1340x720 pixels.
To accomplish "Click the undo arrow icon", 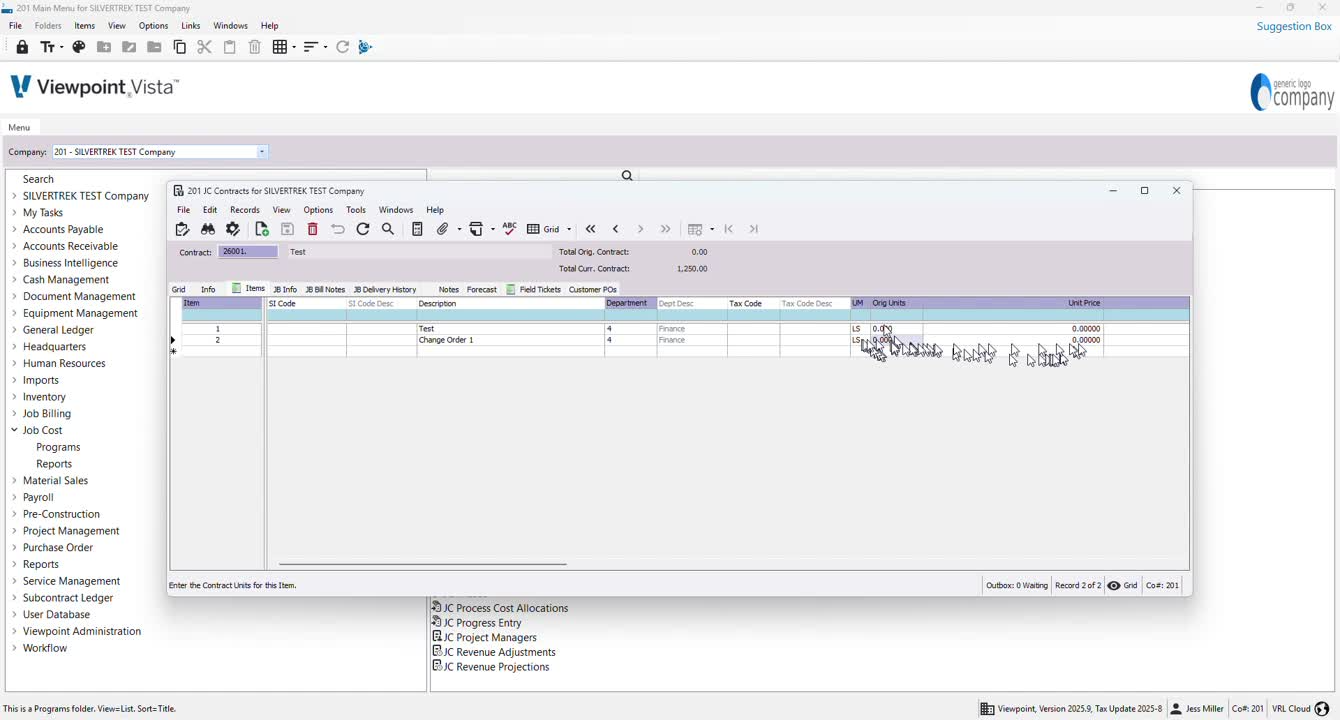I will click(x=338, y=229).
